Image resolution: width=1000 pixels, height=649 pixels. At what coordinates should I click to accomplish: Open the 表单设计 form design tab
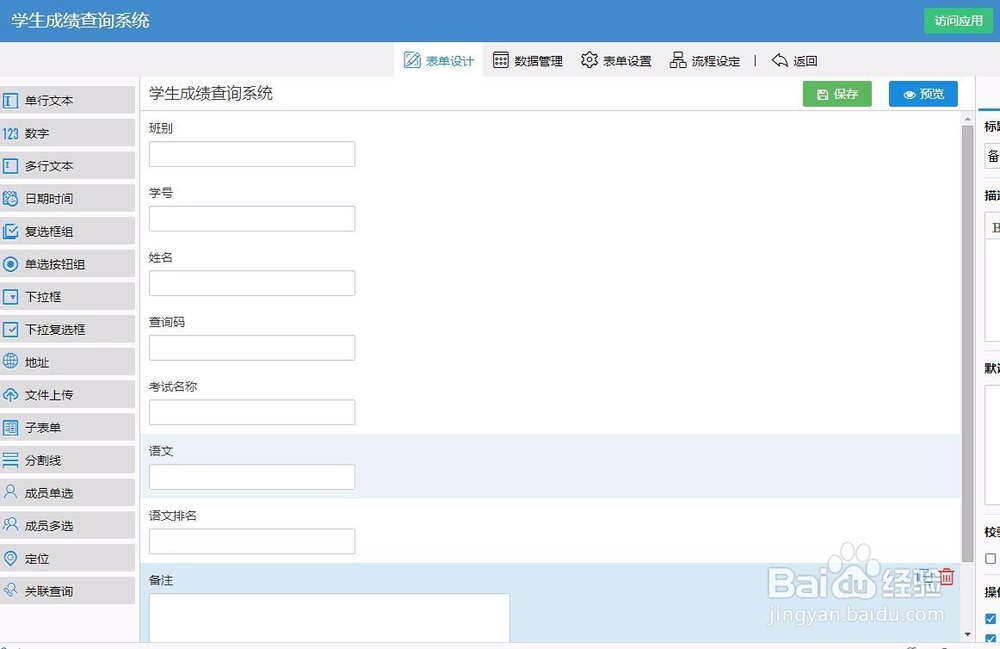[x=439, y=61]
